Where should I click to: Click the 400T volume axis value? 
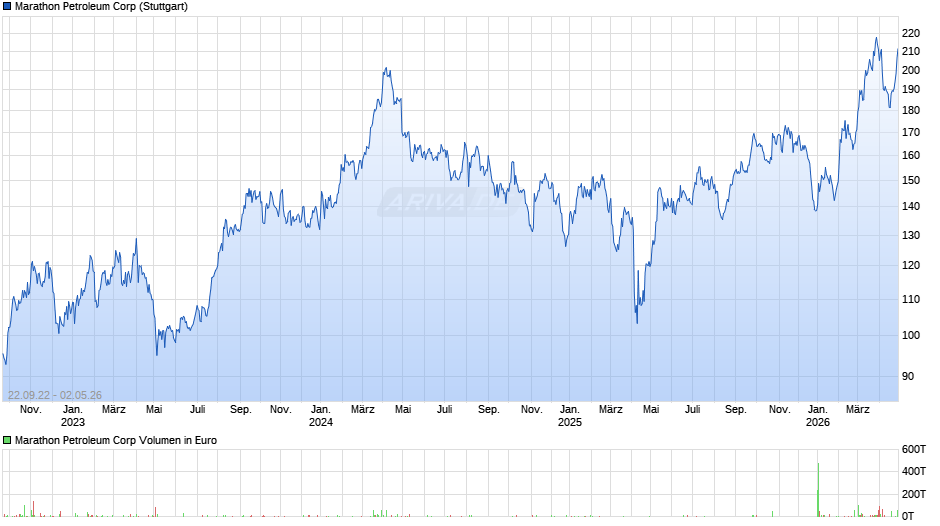click(914, 471)
